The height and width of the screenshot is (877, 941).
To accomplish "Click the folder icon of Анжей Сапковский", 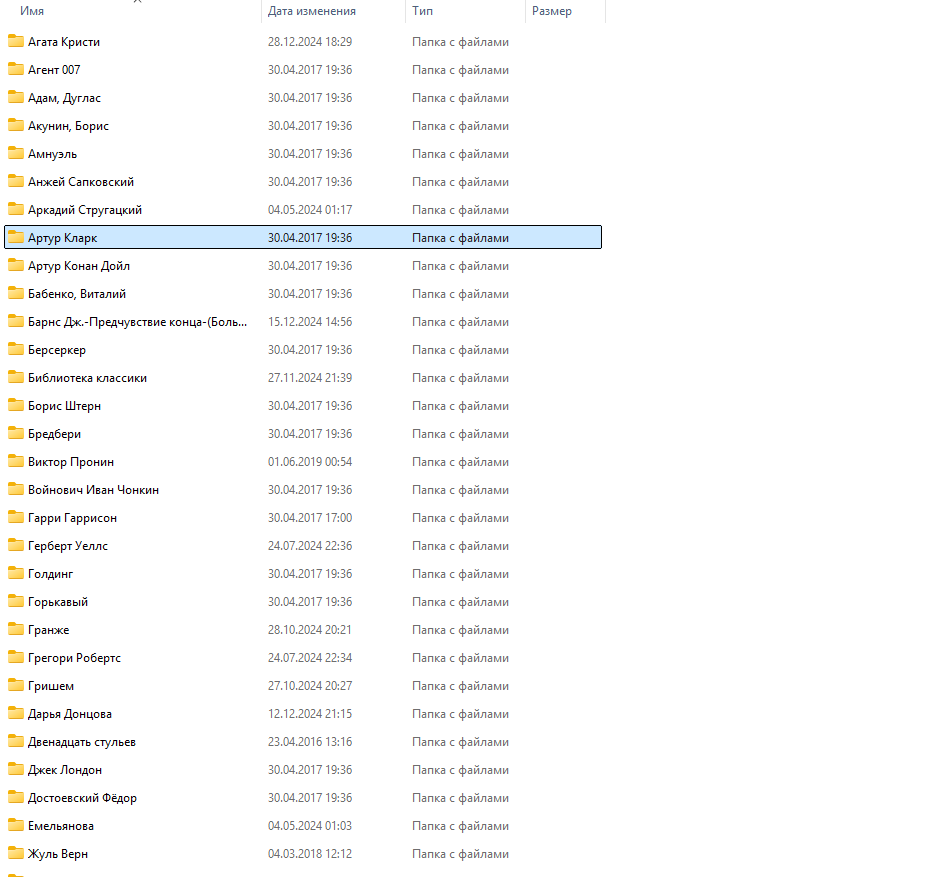I will pos(16,181).
